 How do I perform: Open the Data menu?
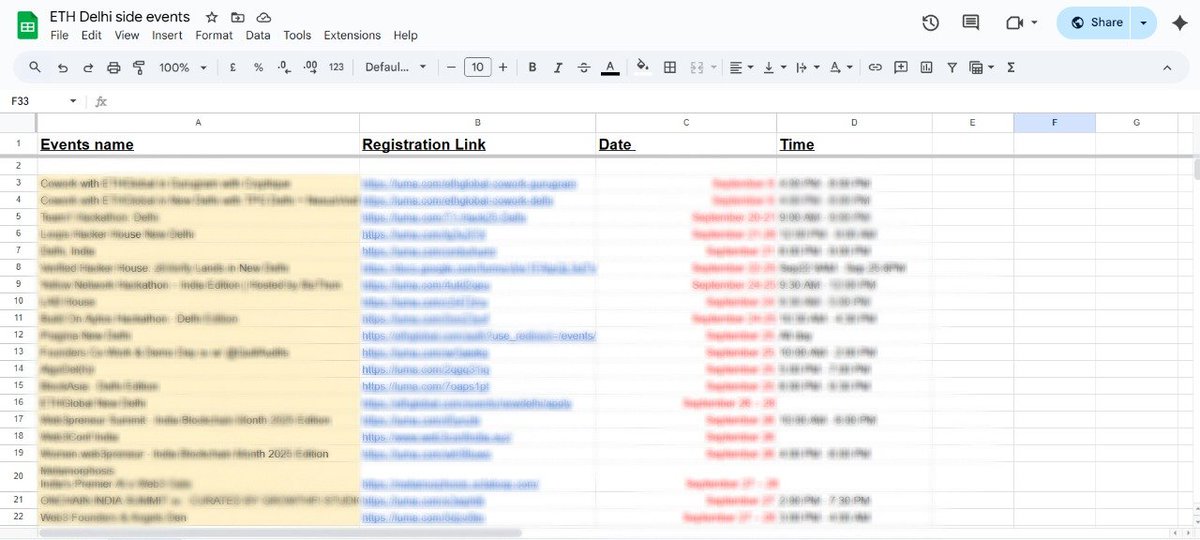tap(258, 35)
